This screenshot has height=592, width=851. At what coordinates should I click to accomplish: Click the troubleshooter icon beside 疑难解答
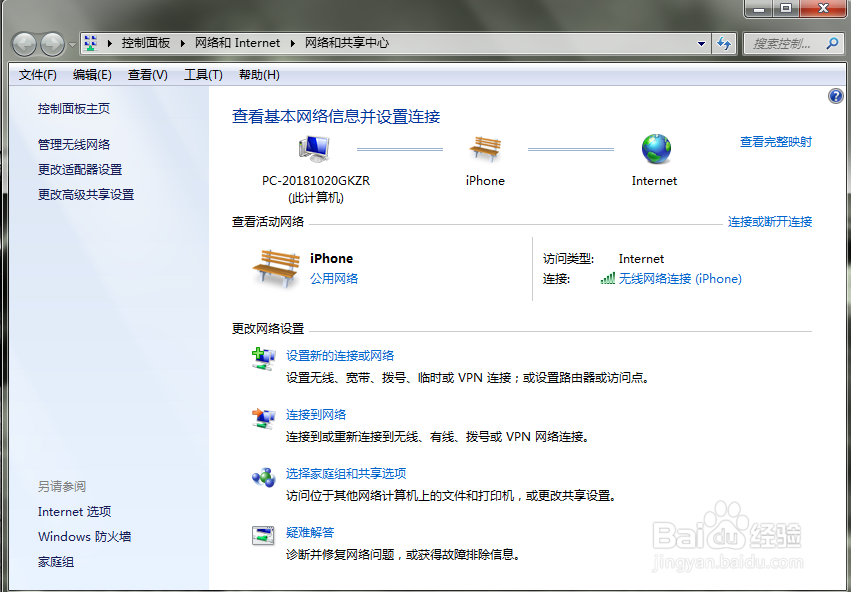(x=263, y=536)
